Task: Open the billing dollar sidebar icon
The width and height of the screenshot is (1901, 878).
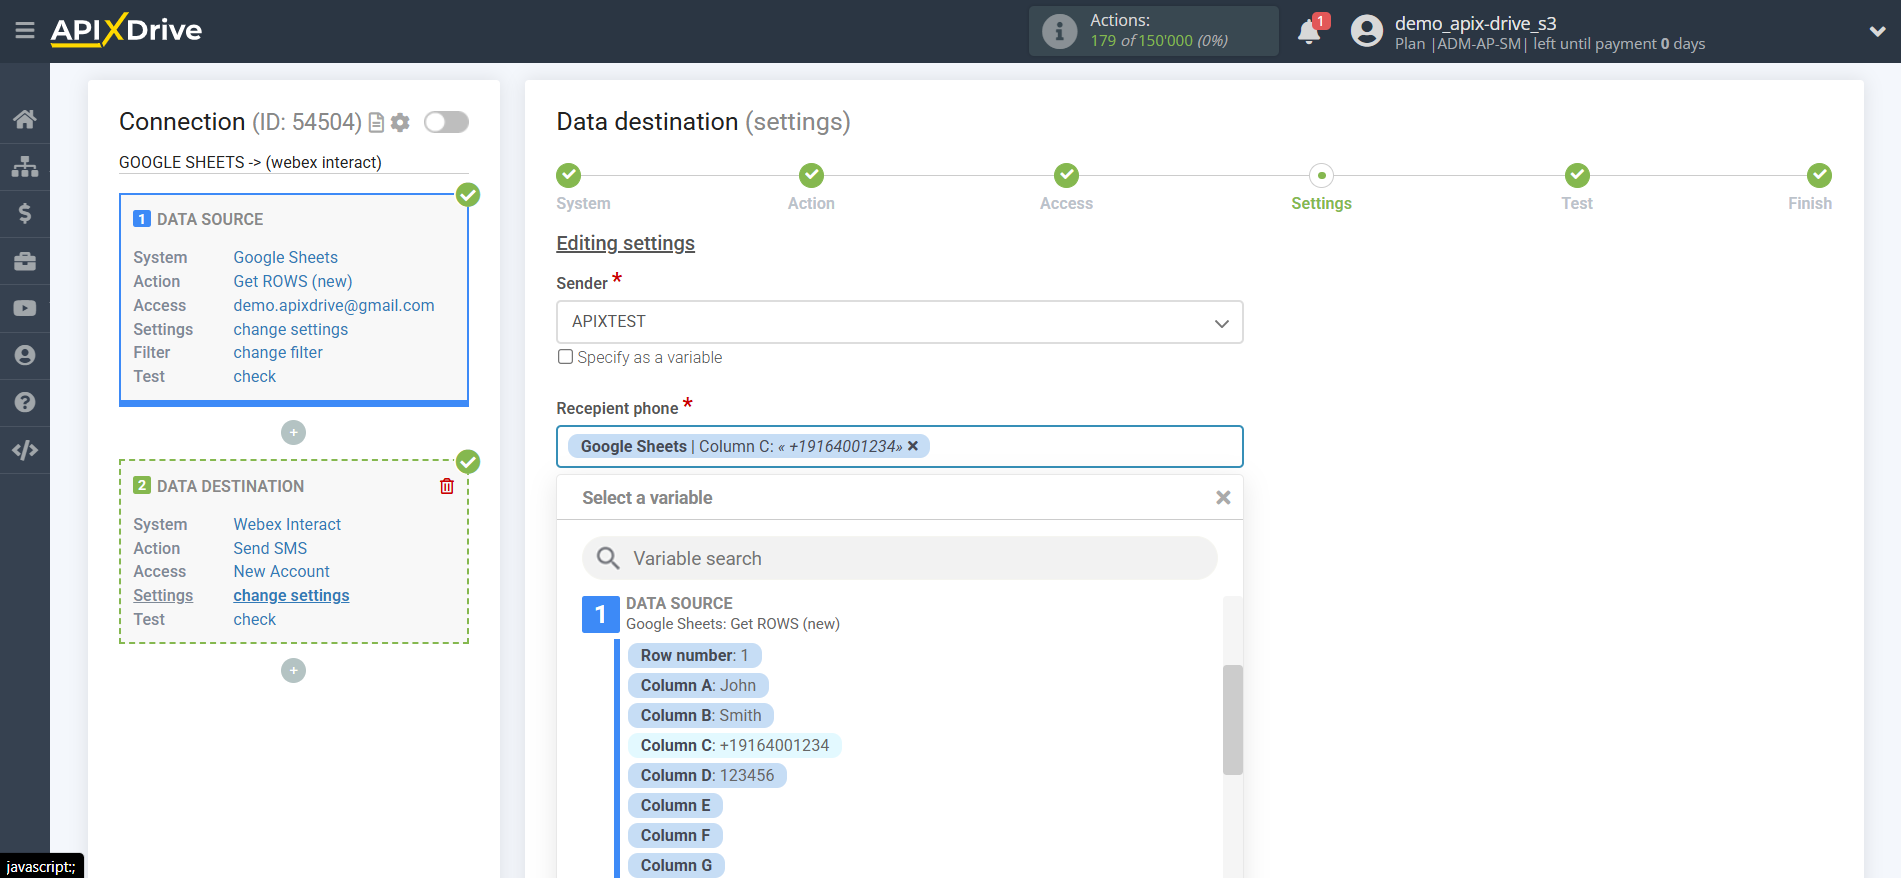Action: 25,213
